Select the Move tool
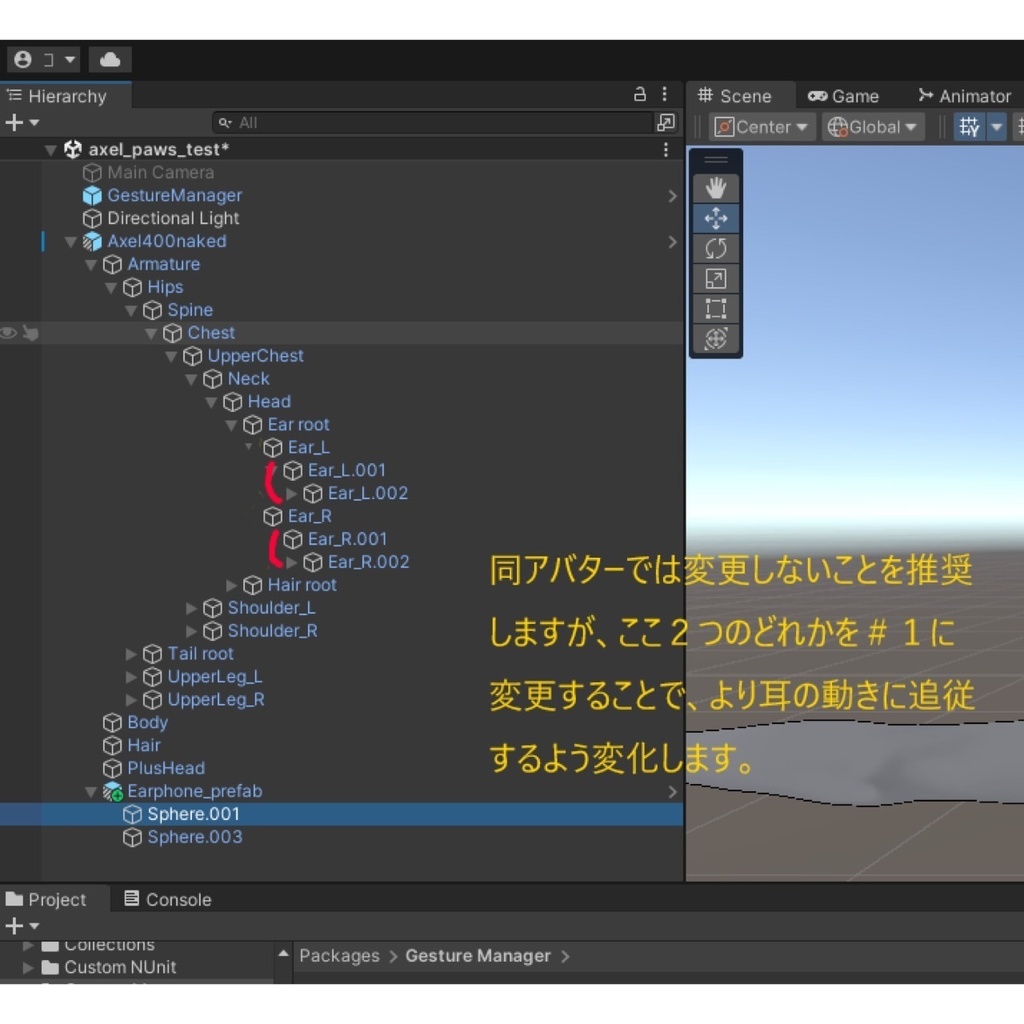1024x1024 pixels. [x=716, y=217]
